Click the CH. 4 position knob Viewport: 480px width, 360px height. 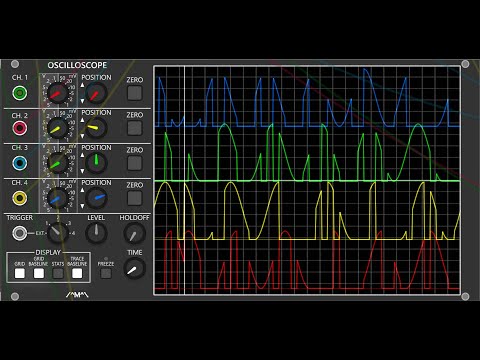coord(96,198)
